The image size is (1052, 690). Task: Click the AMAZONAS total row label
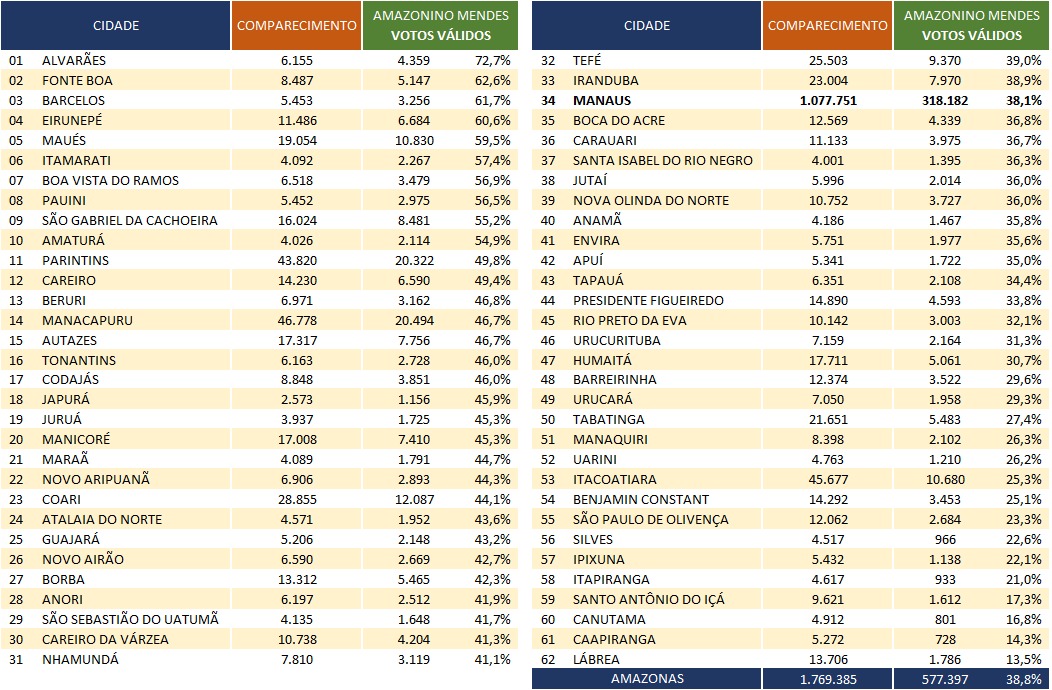click(x=647, y=679)
